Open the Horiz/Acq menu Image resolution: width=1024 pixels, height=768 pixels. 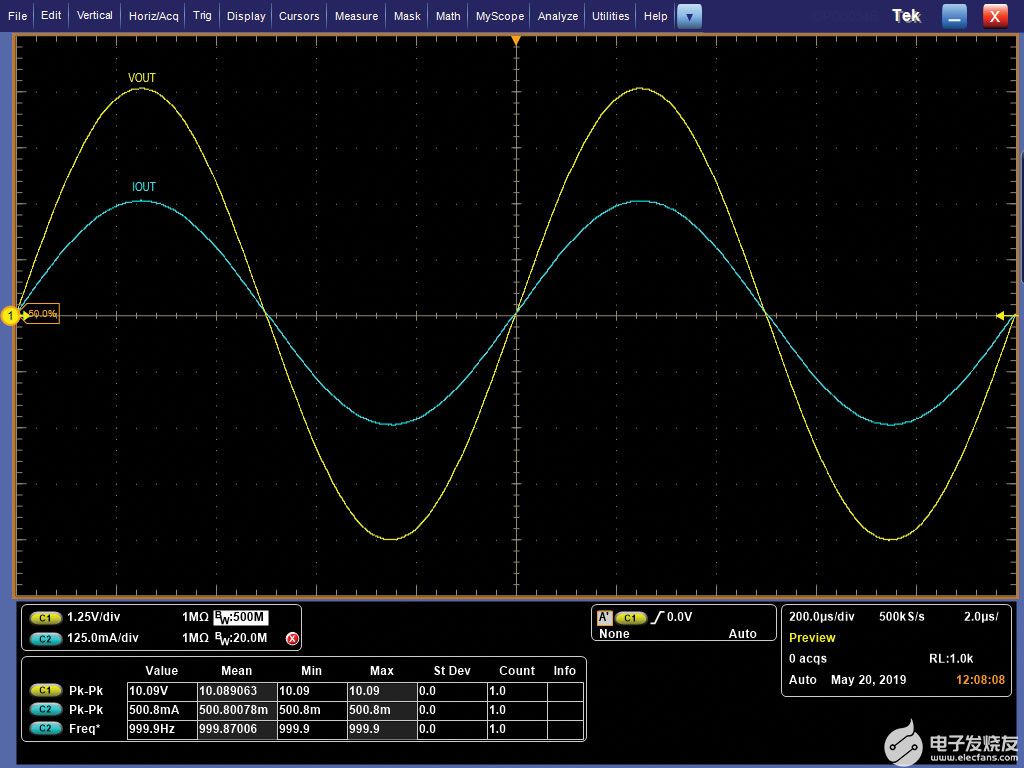(x=153, y=16)
